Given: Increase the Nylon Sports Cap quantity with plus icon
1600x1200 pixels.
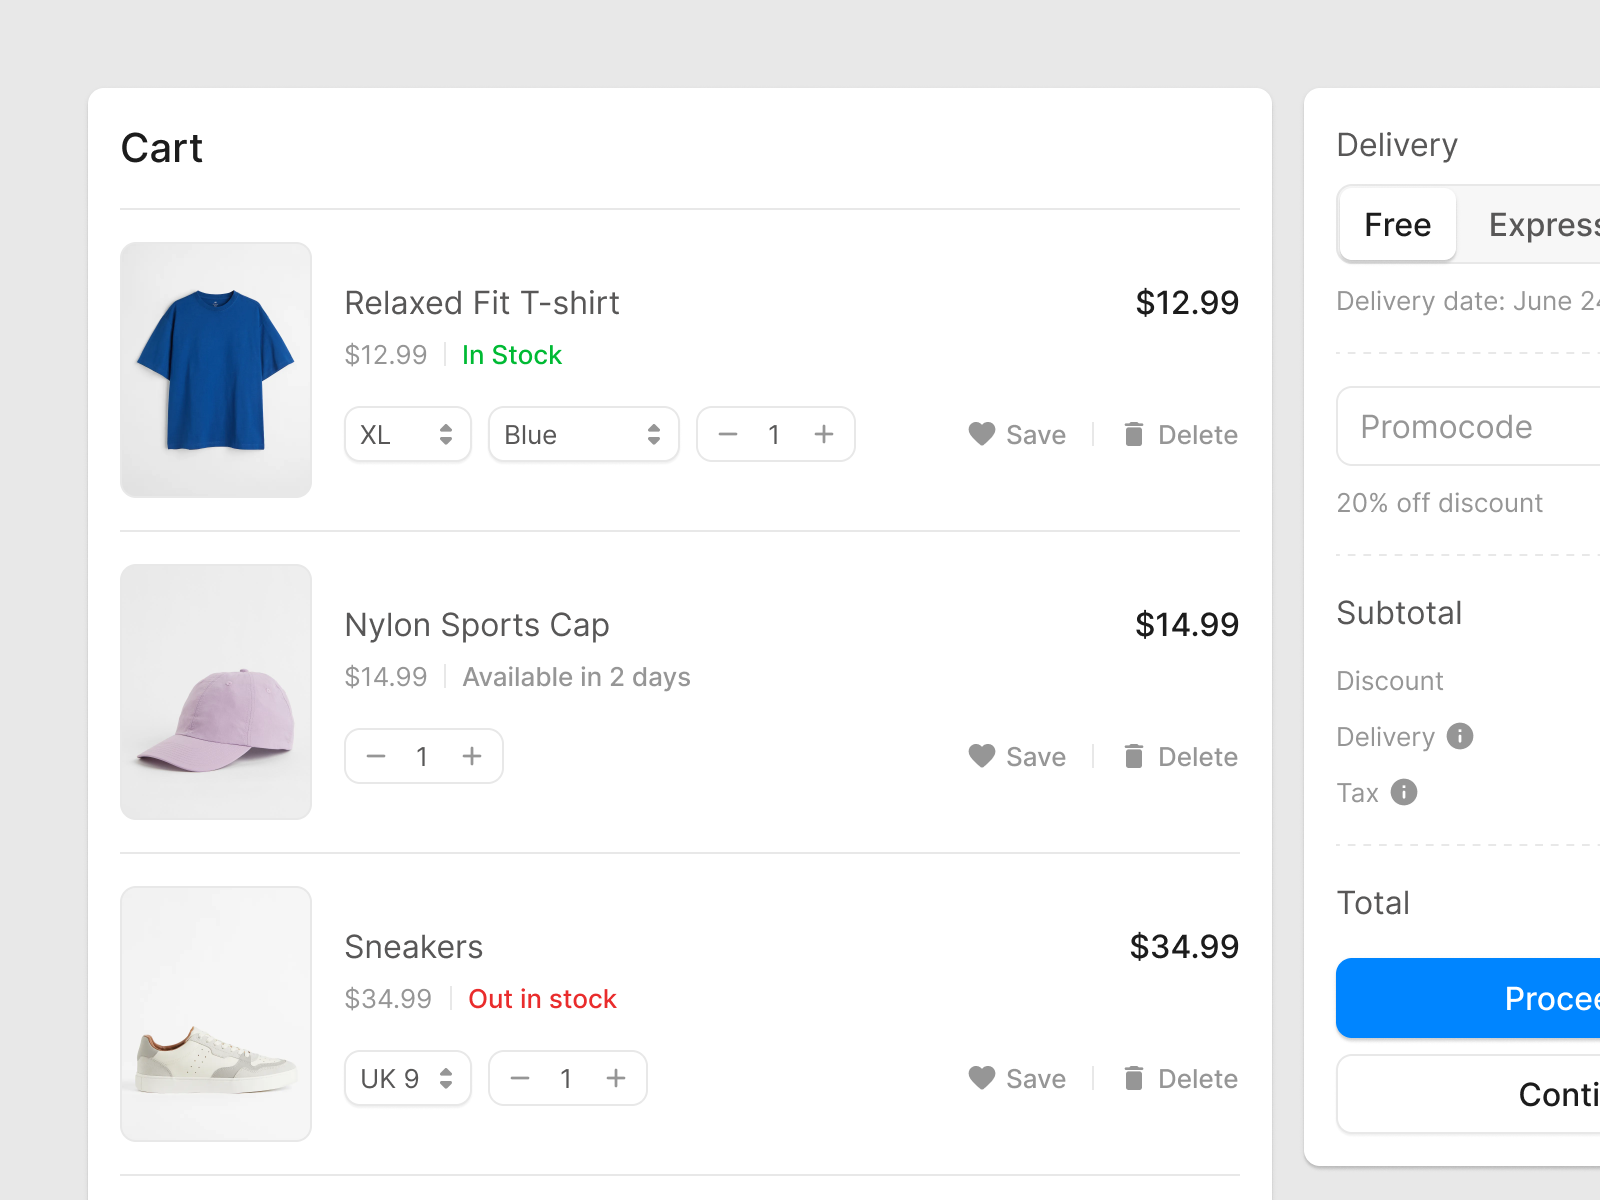Looking at the screenshot, I should coord(472,756).
